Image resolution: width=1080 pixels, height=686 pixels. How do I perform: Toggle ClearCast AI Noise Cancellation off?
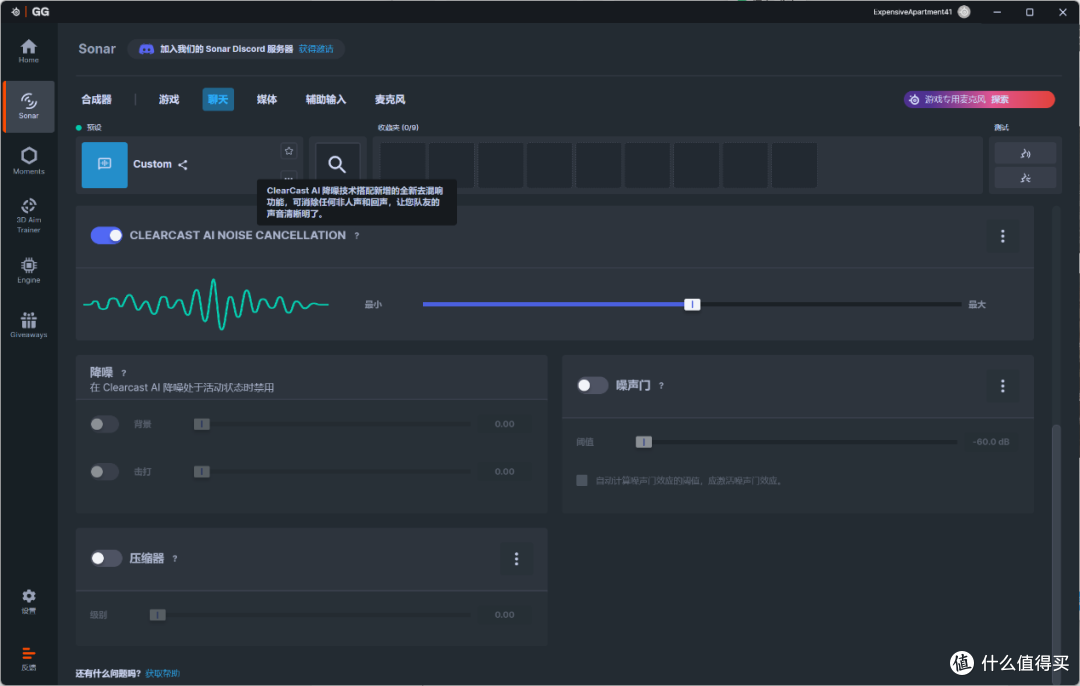pos(106,236)
